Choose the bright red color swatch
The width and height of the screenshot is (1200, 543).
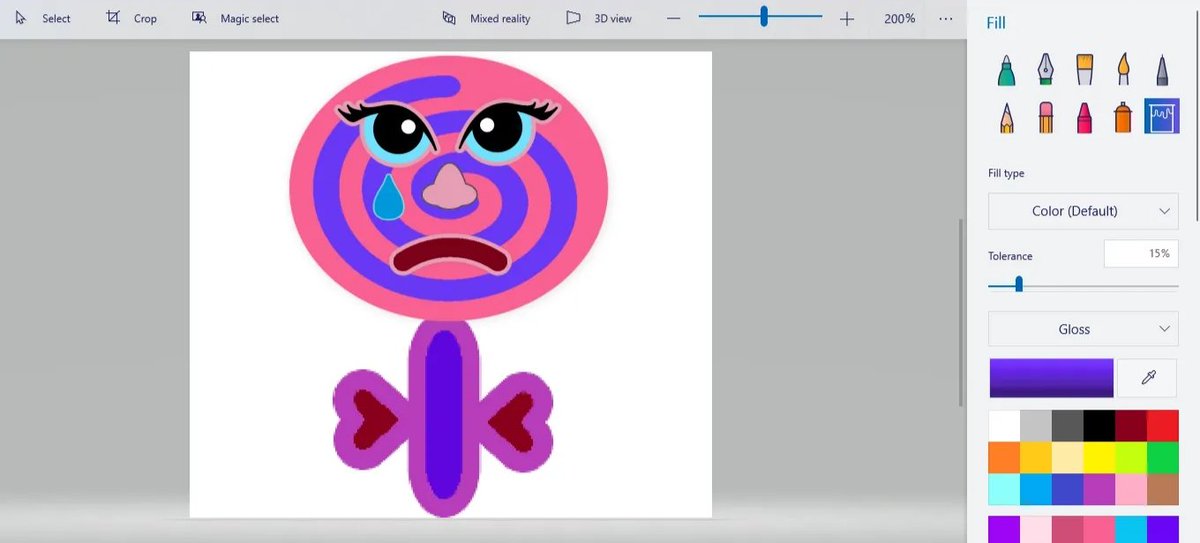[x=1163, y=425]
